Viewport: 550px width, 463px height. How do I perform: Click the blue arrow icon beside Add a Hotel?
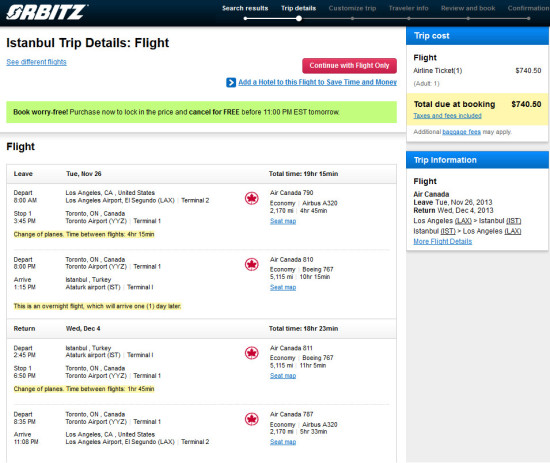(x=231, y=82)
